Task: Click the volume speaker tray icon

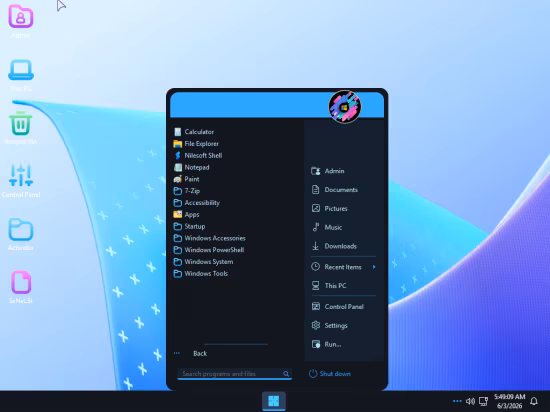Action: [470, 401]
